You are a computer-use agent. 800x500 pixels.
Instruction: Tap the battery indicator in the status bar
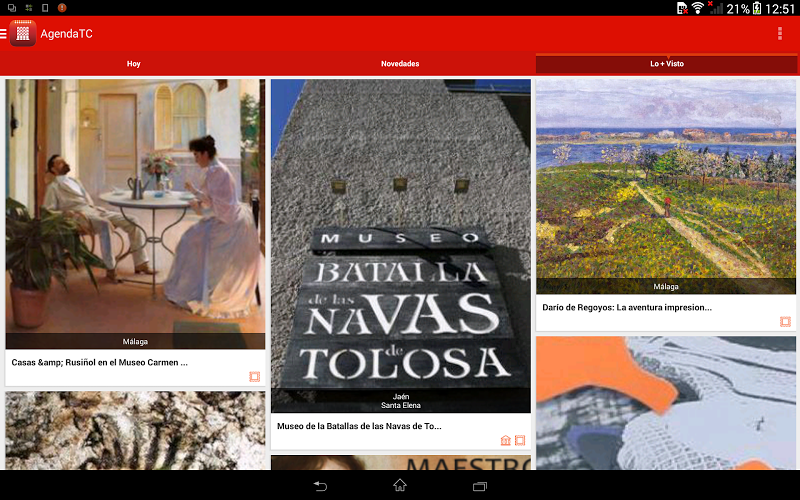coord(757,8)
